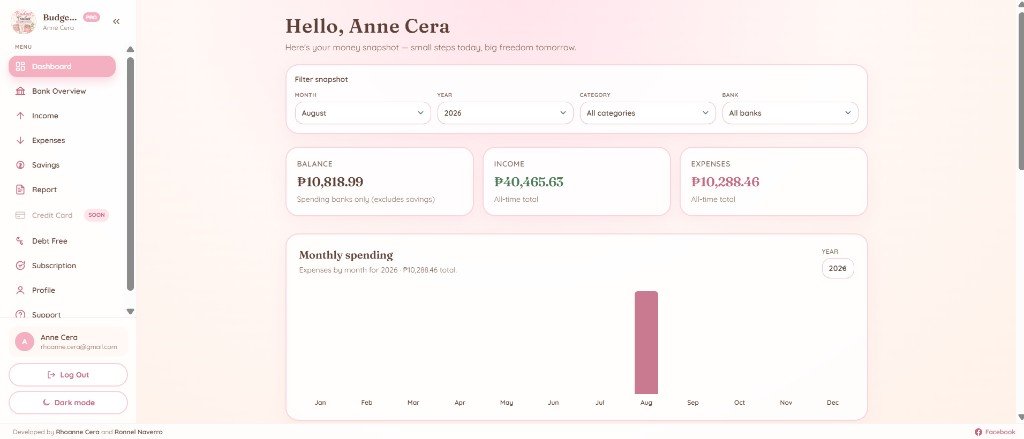This screenshot has height=439, width=1024.
Task: Click the Dec label on chart axis
Action: click(x=833, y=403)
